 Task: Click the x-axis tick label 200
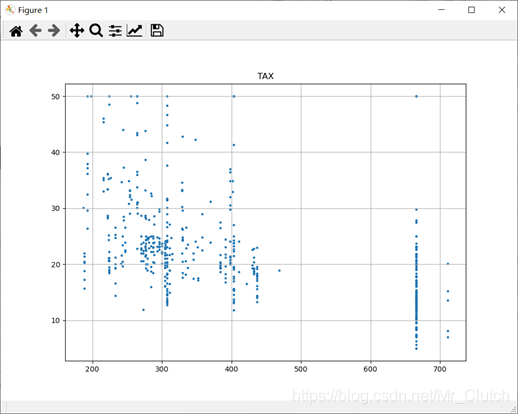coord(92,369)
